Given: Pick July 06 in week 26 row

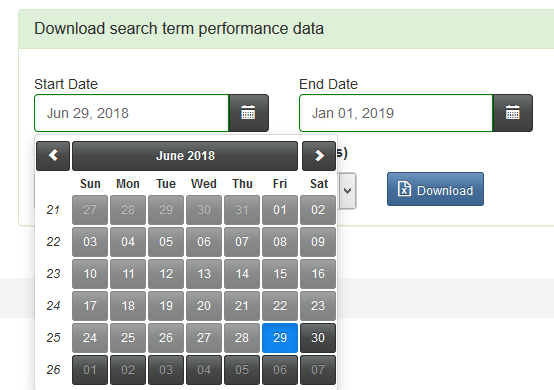Looking at the screenshot, I should tap(280, 370).
